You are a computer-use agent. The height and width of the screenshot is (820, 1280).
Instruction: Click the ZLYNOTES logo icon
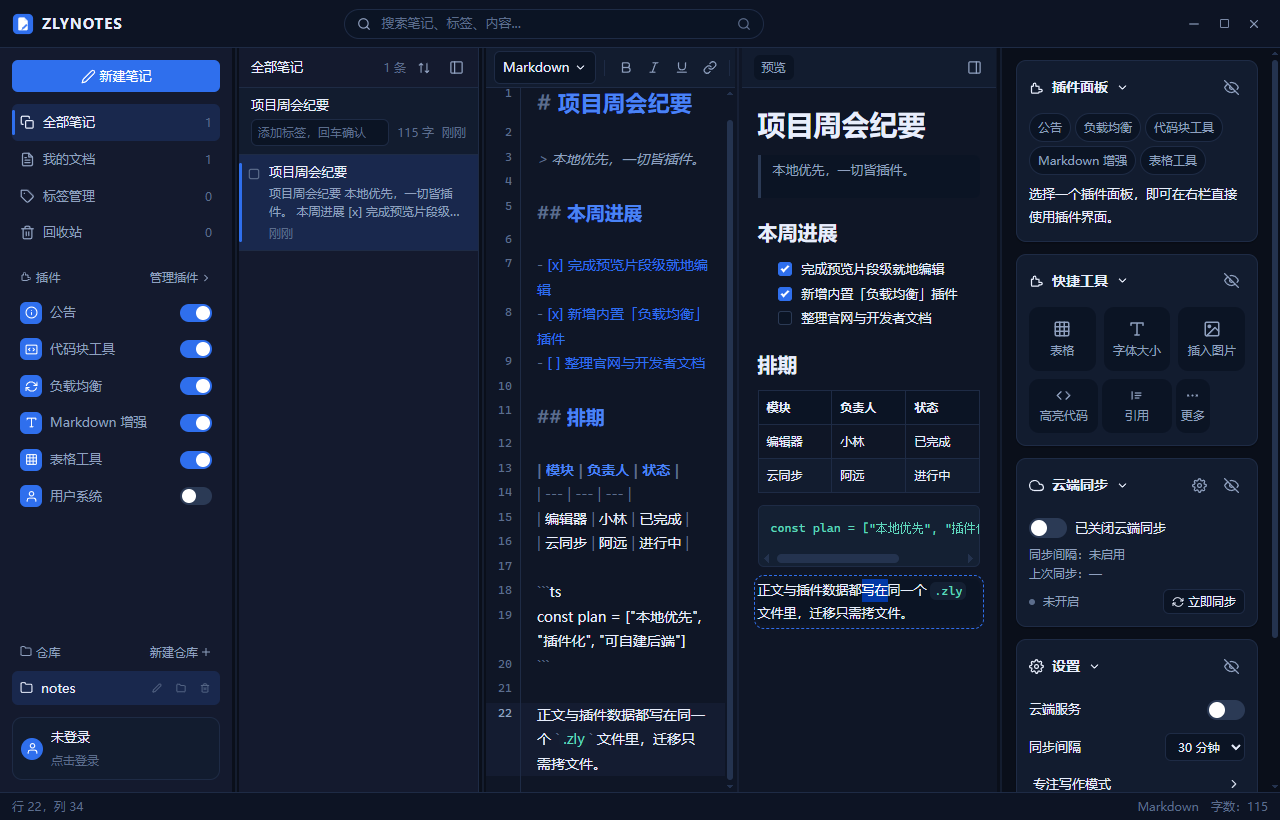[x=23, y=23]
